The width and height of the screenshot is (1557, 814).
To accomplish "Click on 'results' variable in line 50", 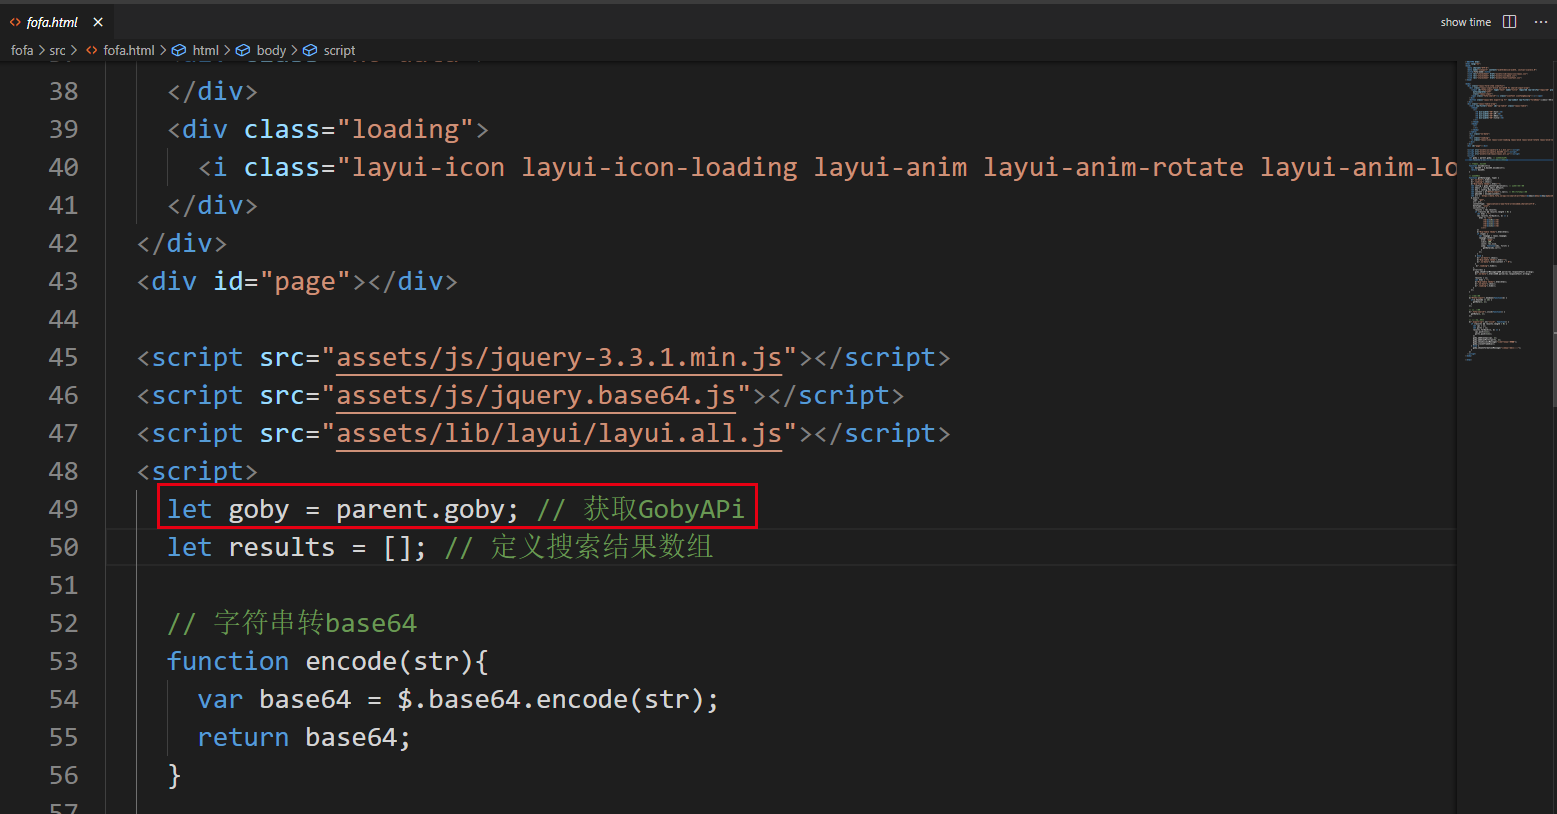I will 282,547.
